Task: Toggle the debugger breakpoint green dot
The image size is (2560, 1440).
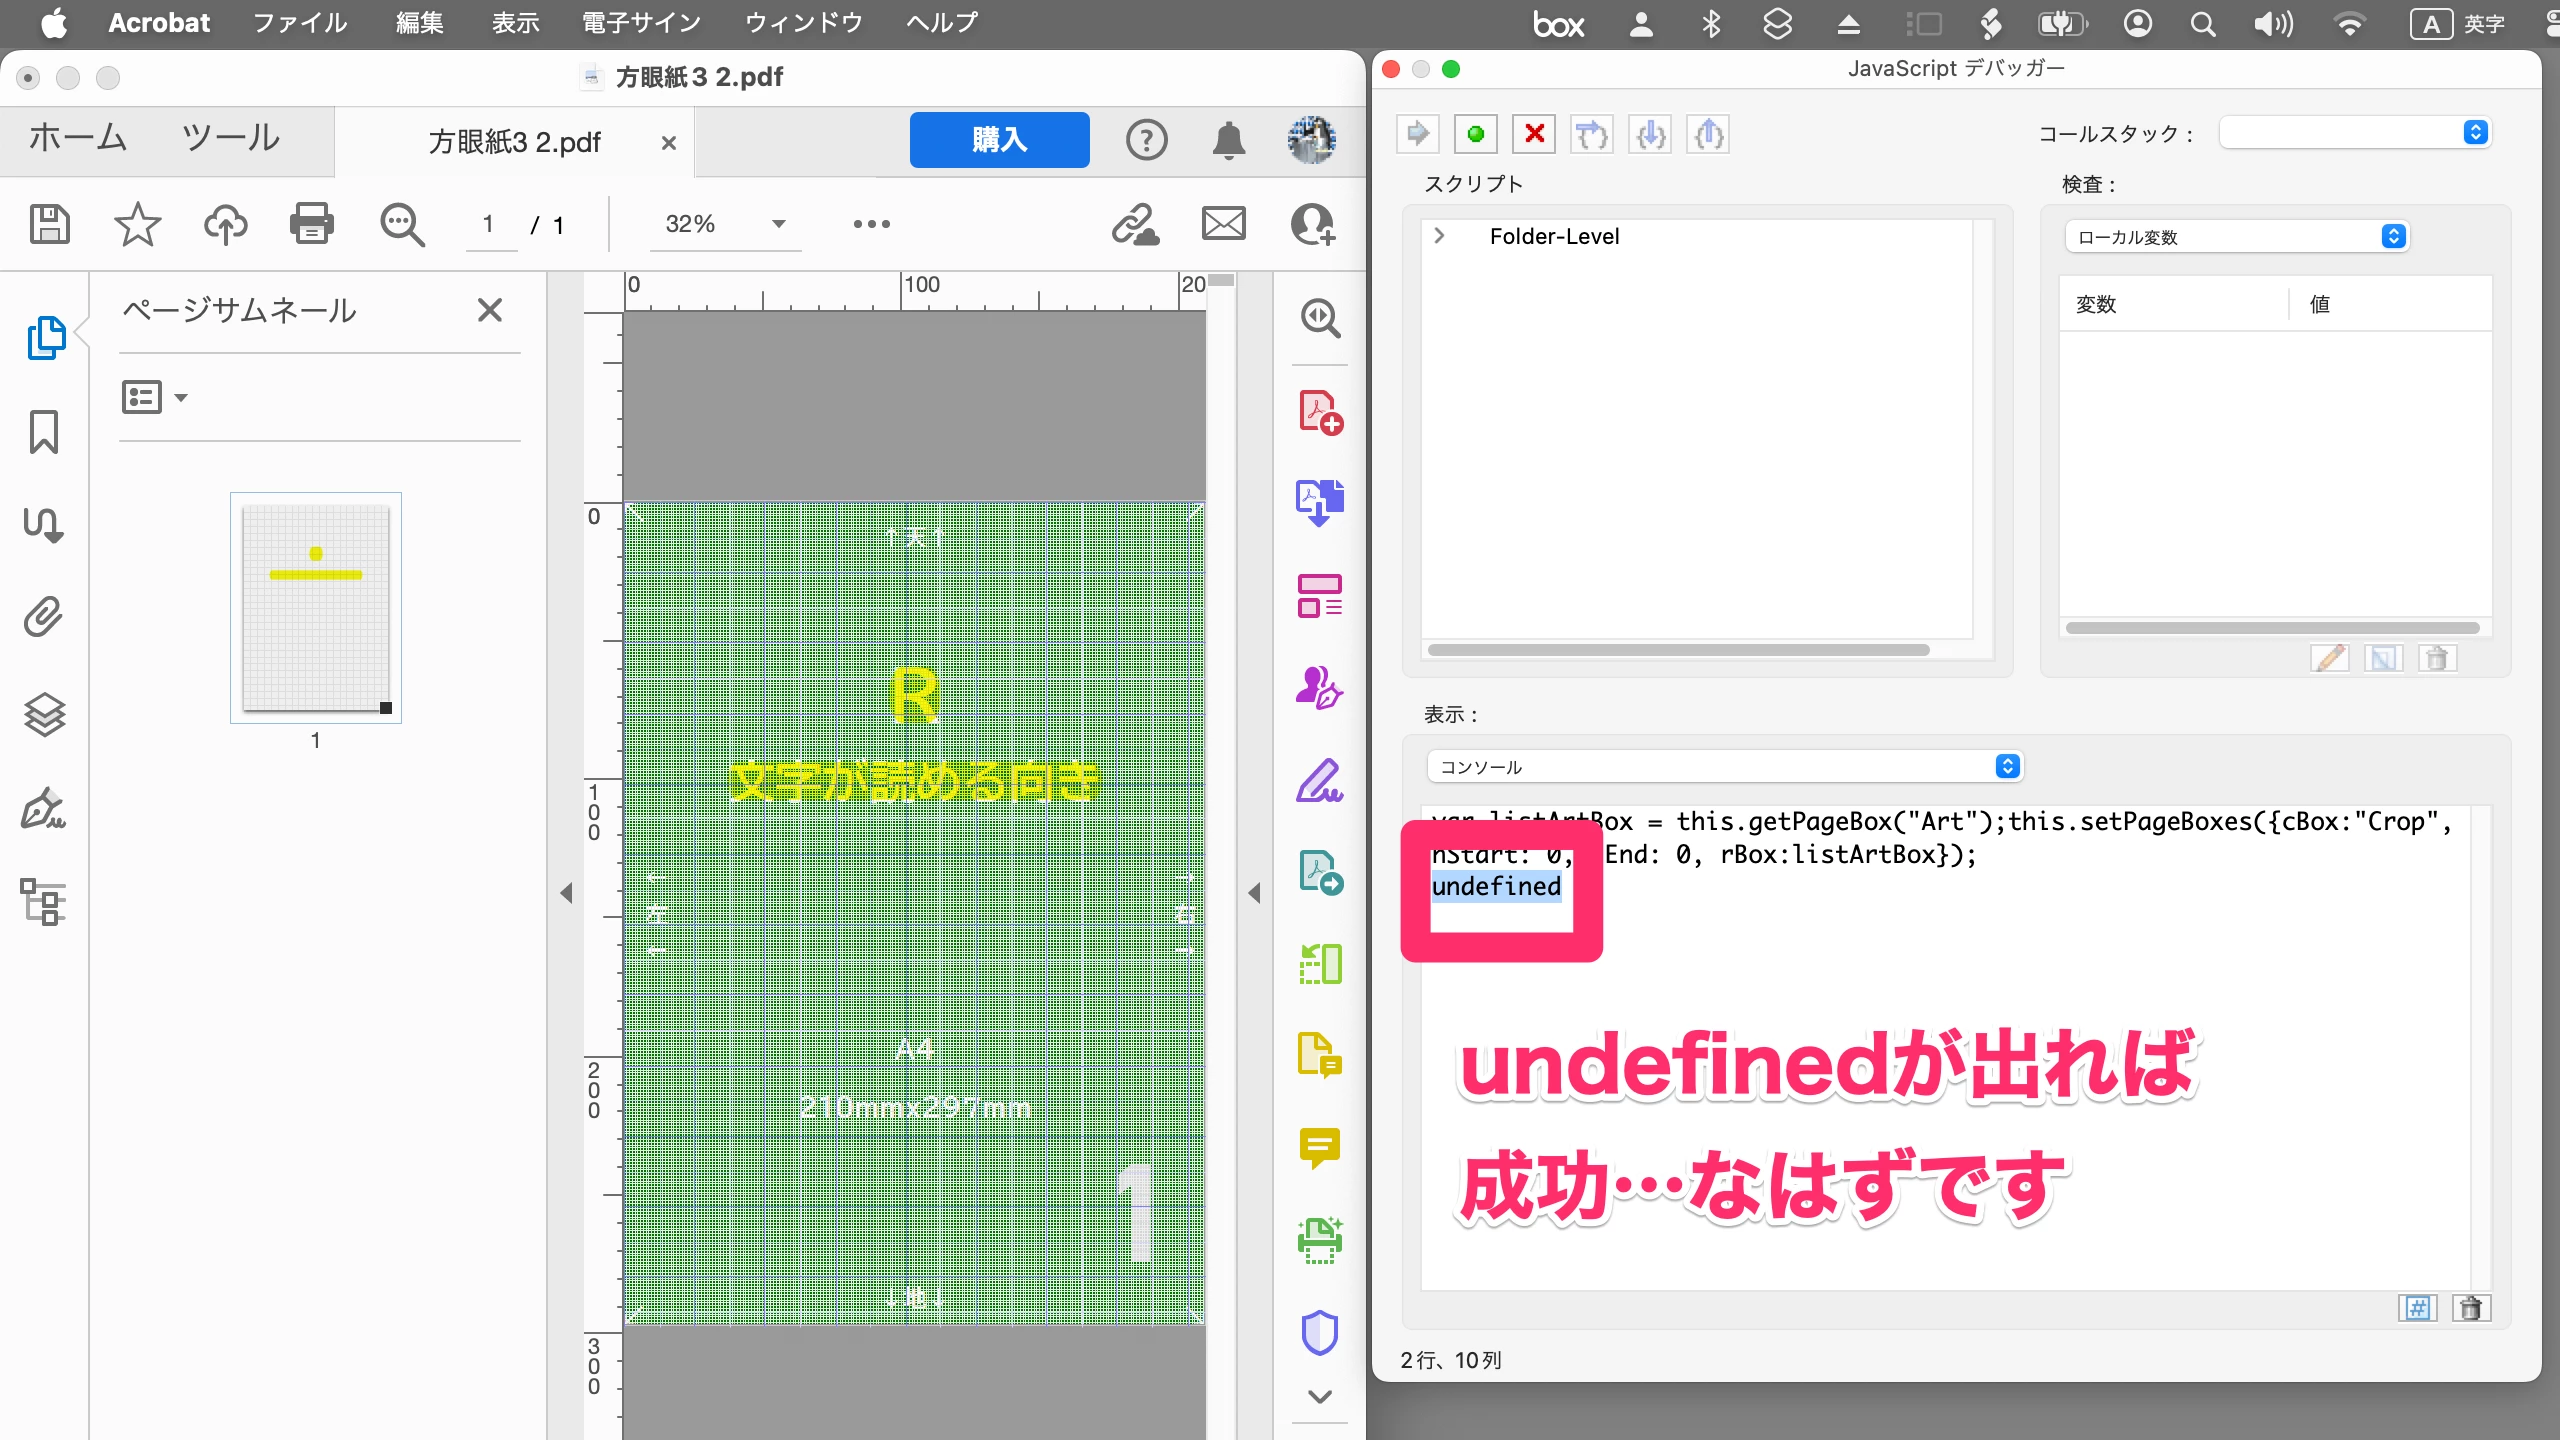Action: (1475, 134)
